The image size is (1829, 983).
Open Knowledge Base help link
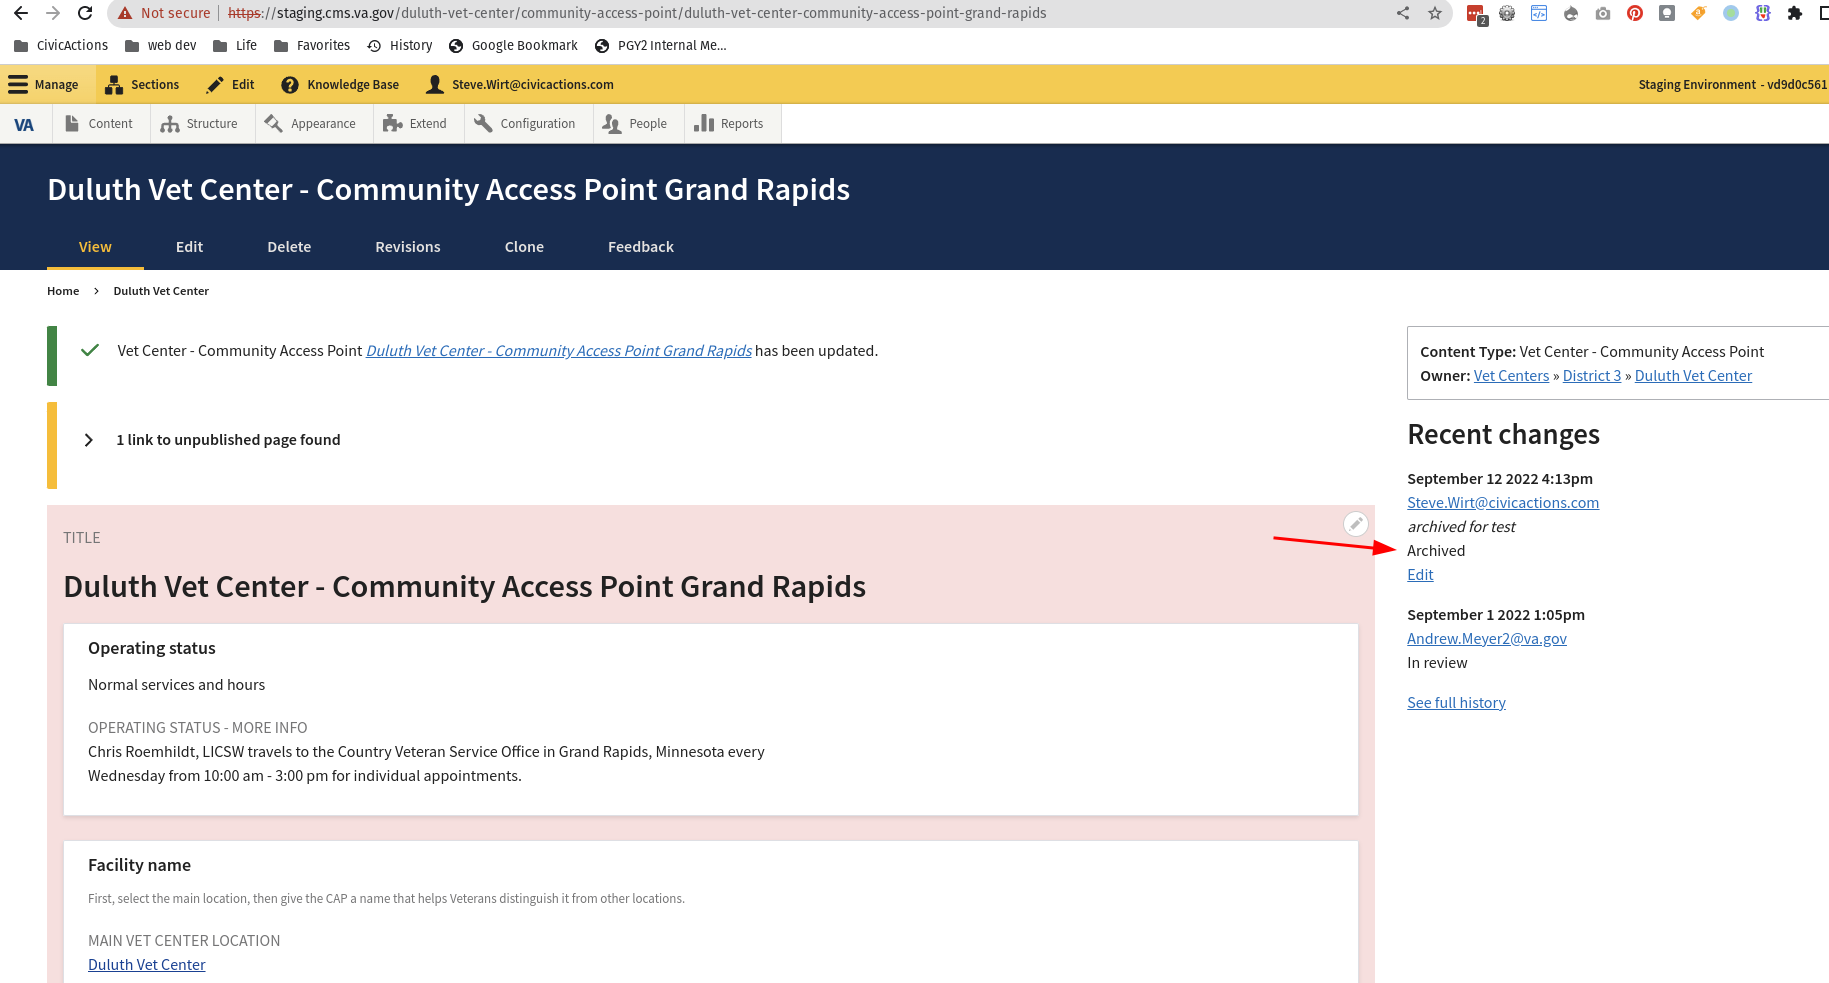click(340, 85)
